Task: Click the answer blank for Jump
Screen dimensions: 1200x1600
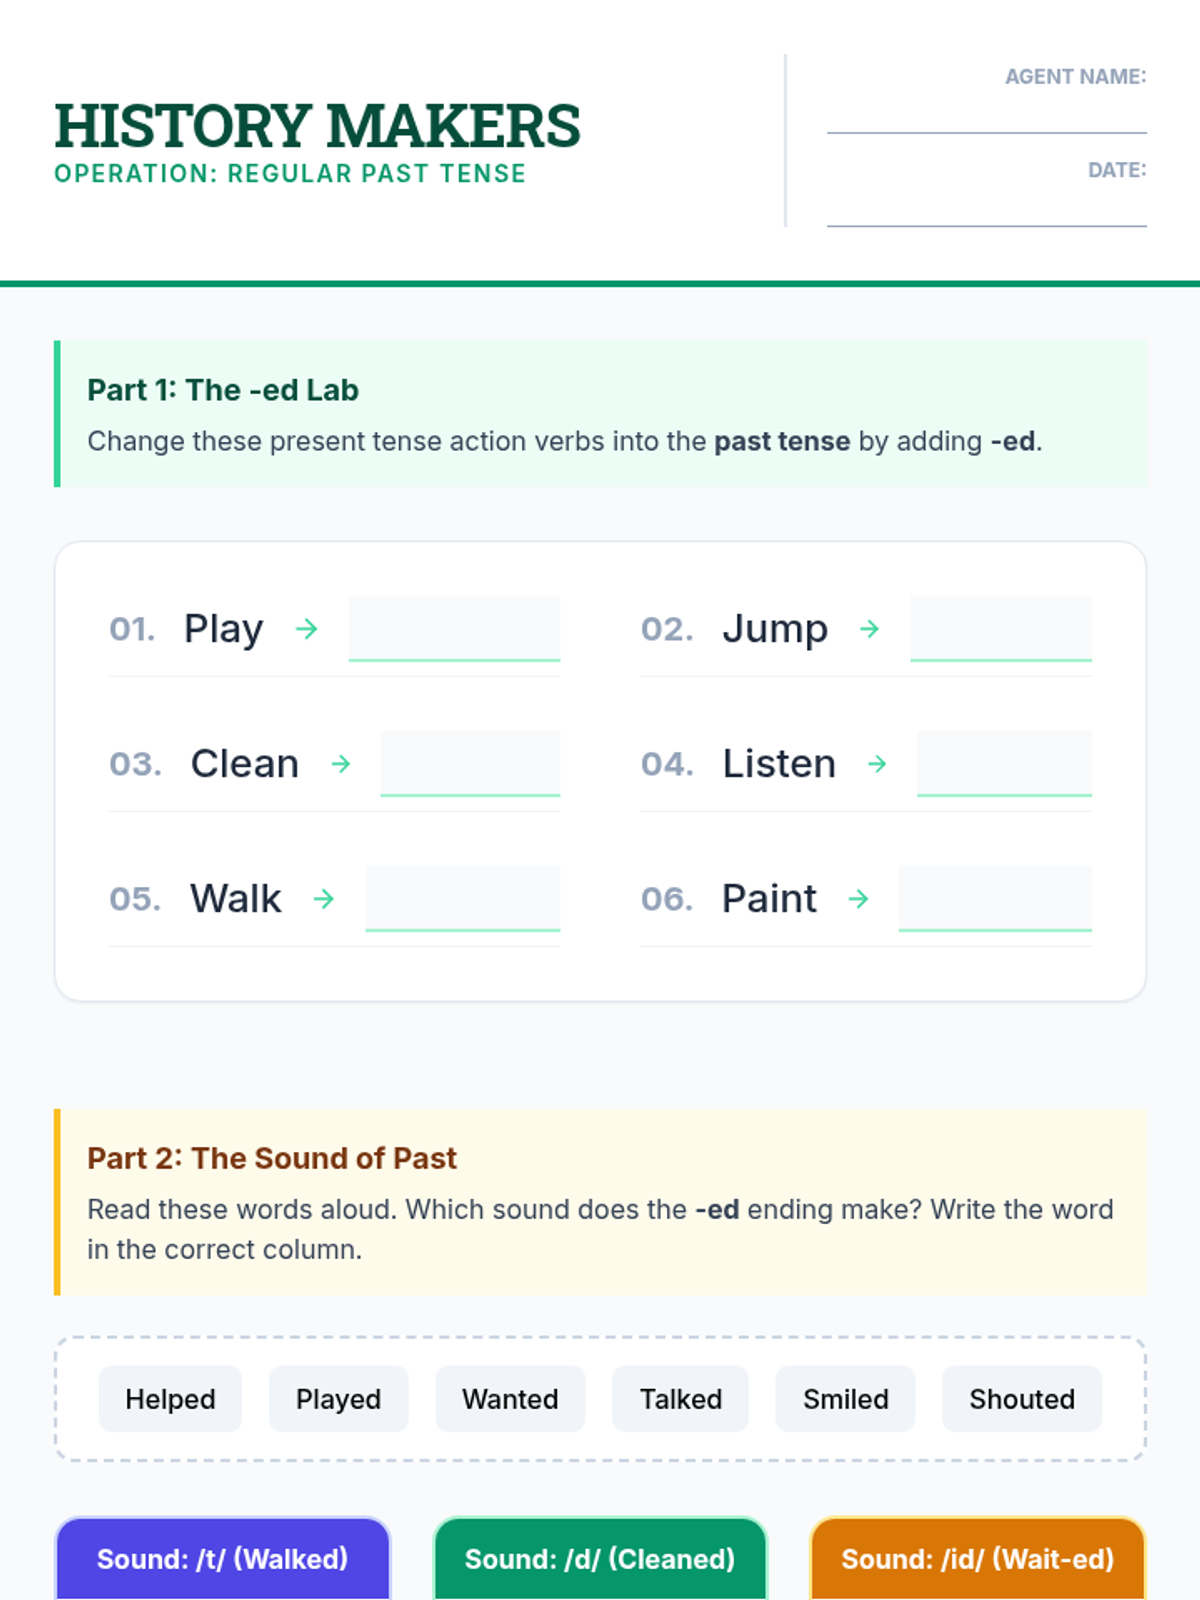Action: tap(1000, 629)
